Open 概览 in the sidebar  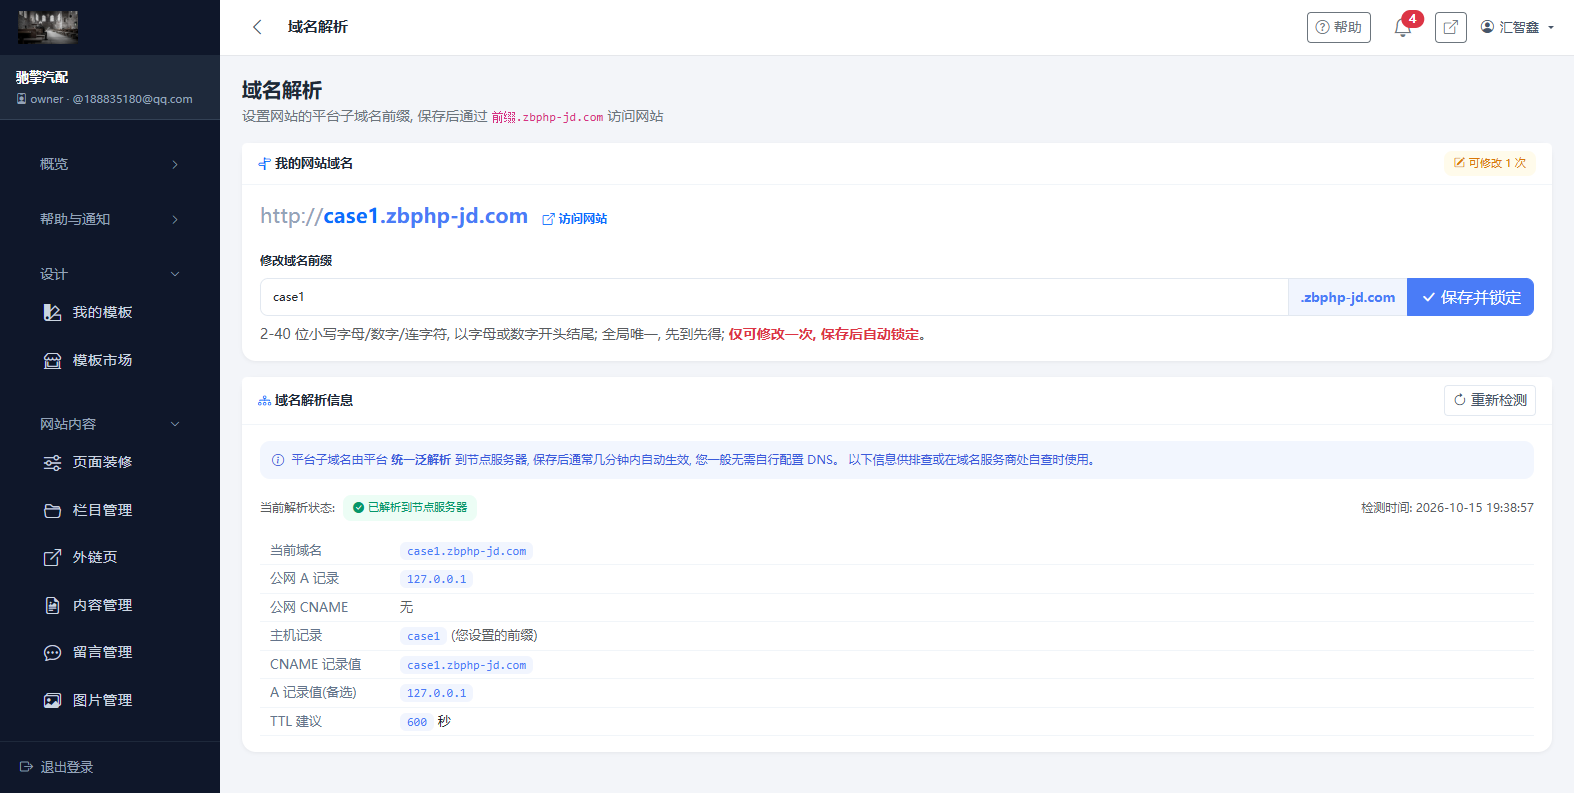pyautogui.click(x=54, y=164)
